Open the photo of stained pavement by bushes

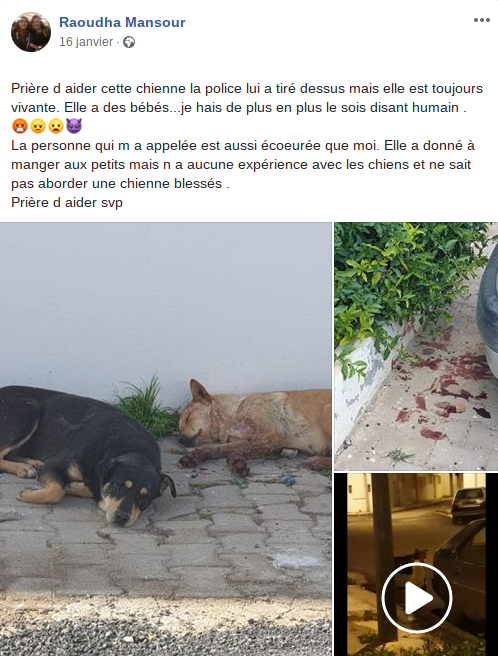(416, 346)
